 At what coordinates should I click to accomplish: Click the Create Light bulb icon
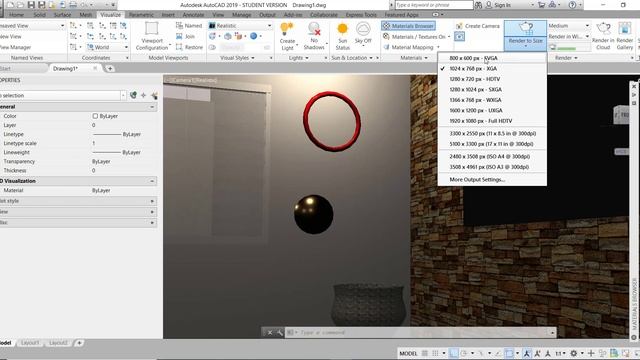(287, 29)
